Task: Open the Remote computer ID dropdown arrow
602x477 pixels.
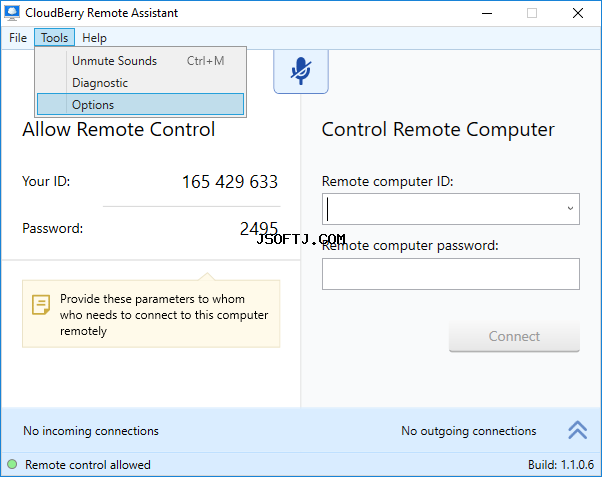Action: [x=570, y=209]
